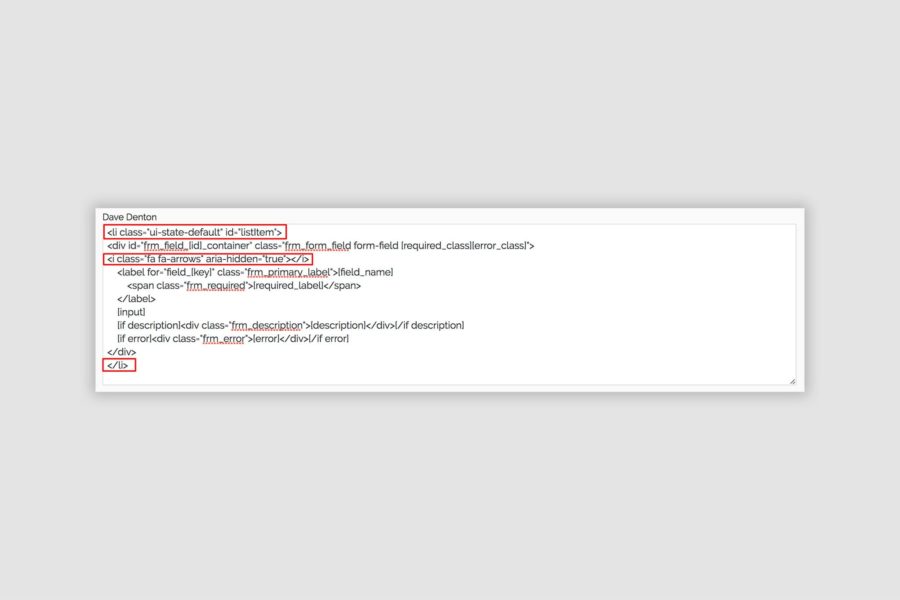
Task: Click the highlighted opening li tag line
Action: 195,232
